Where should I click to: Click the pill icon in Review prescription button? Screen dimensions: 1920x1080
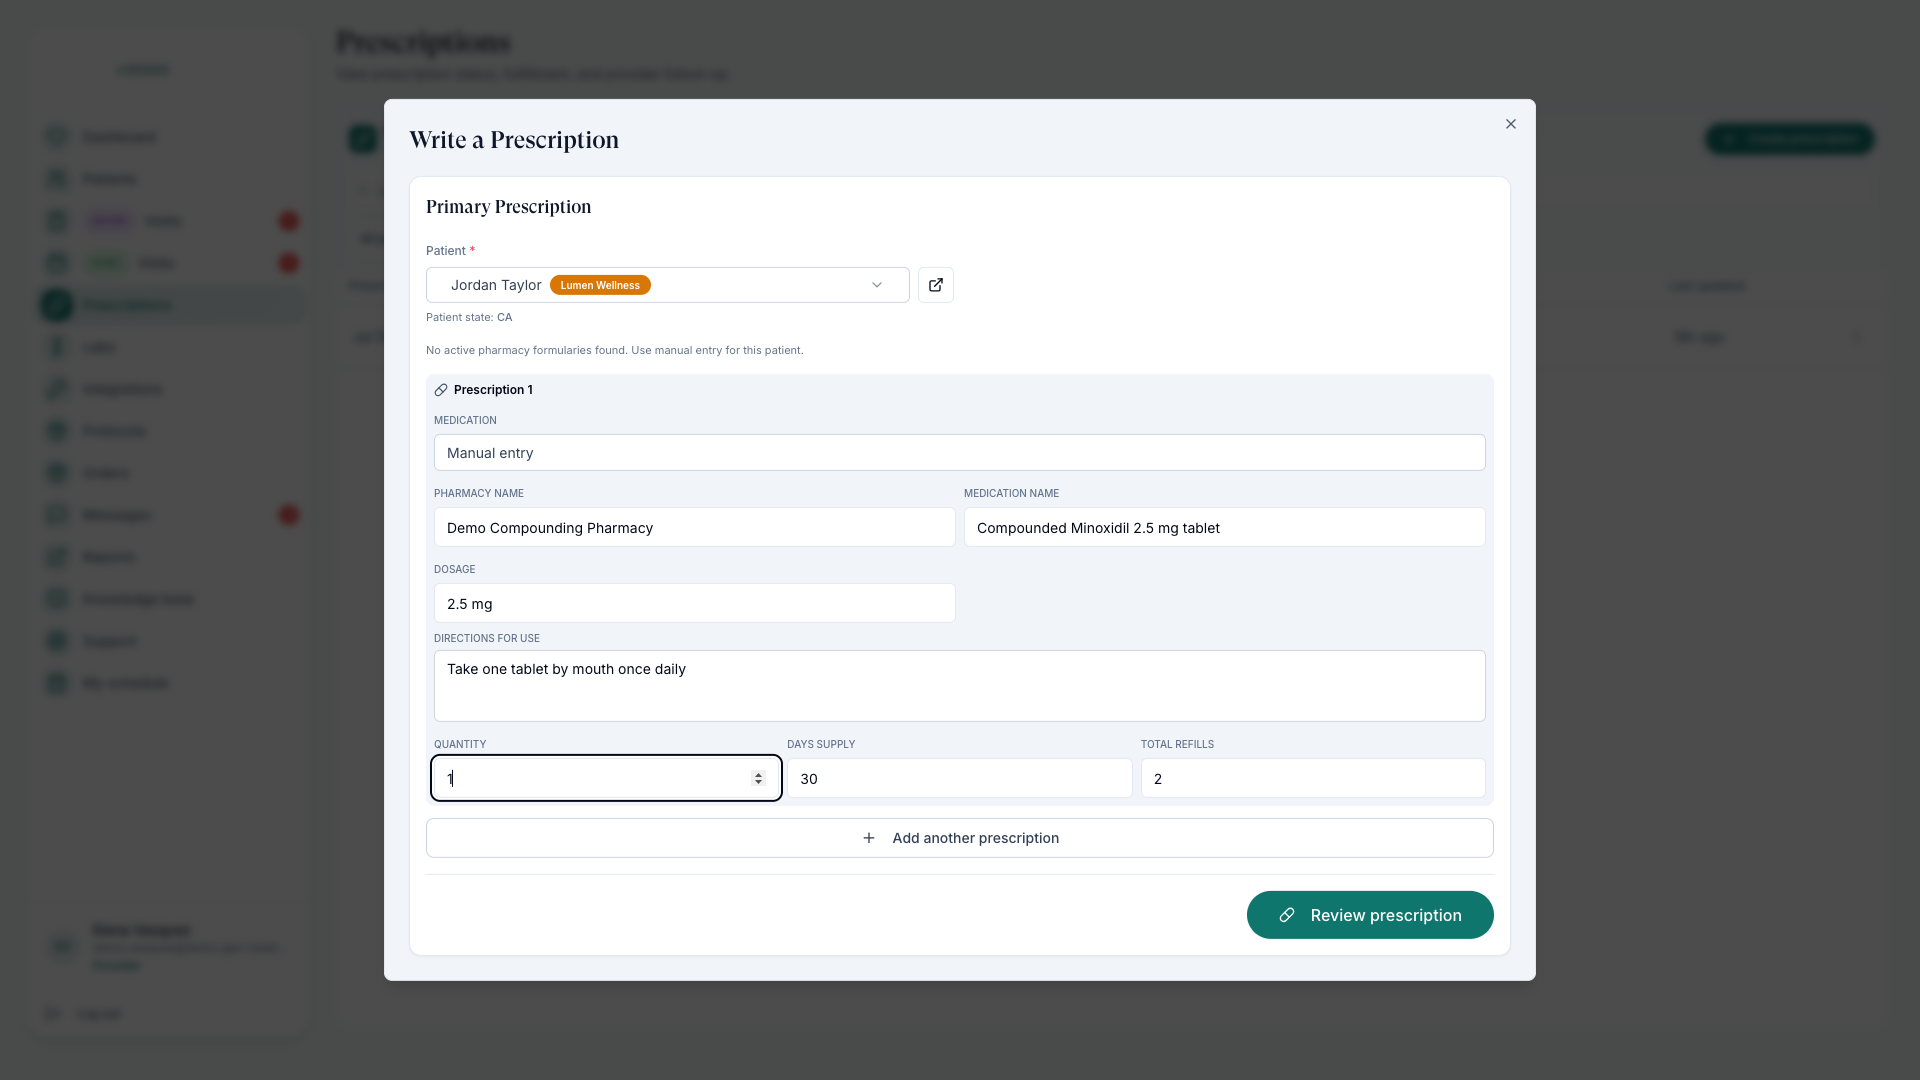[1287, 915]
